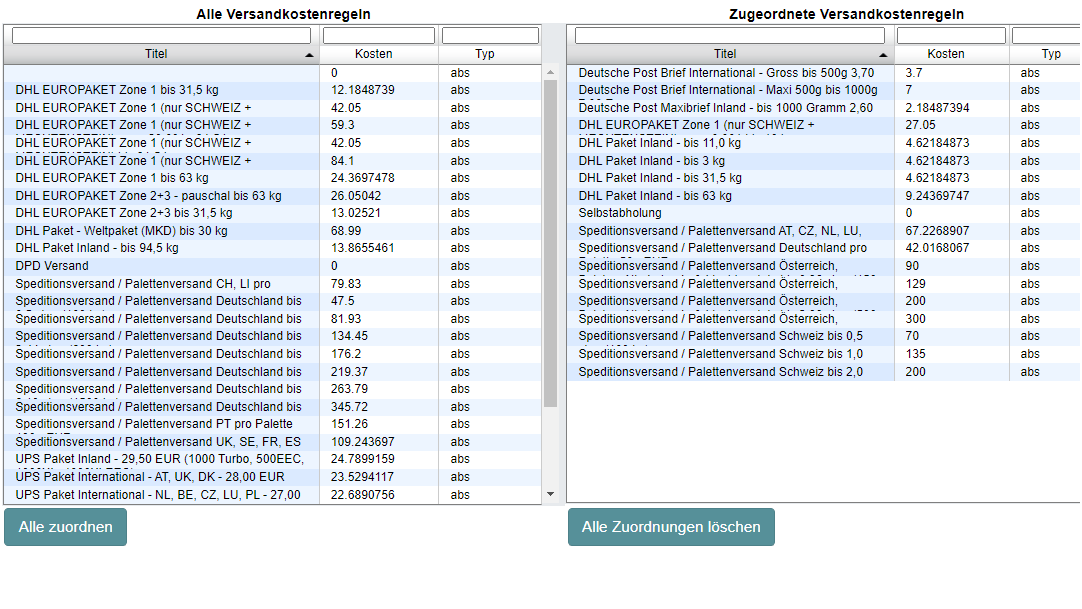
Task: Select DHL Paket Inland - bis 94,5 kg
Action: point(273,248)
